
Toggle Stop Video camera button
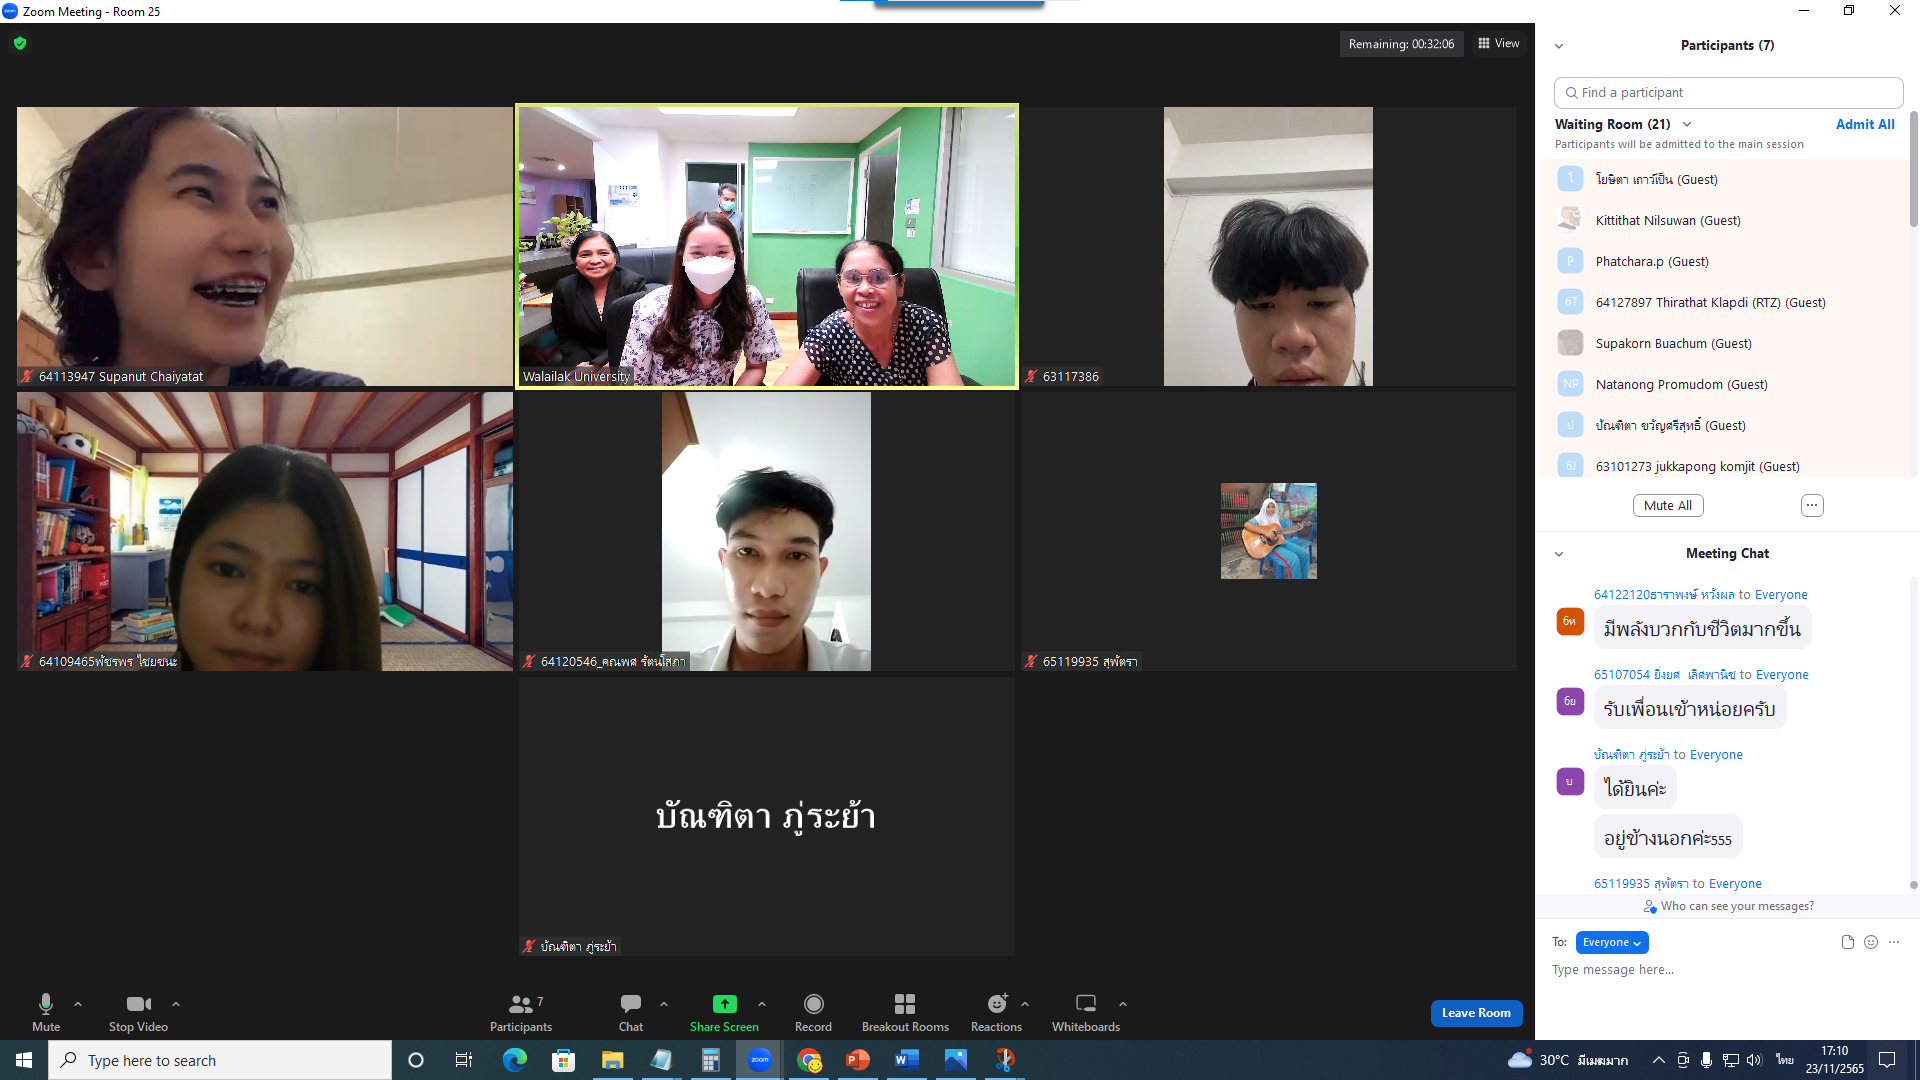pyautogui.click(x=138, y=1004)
